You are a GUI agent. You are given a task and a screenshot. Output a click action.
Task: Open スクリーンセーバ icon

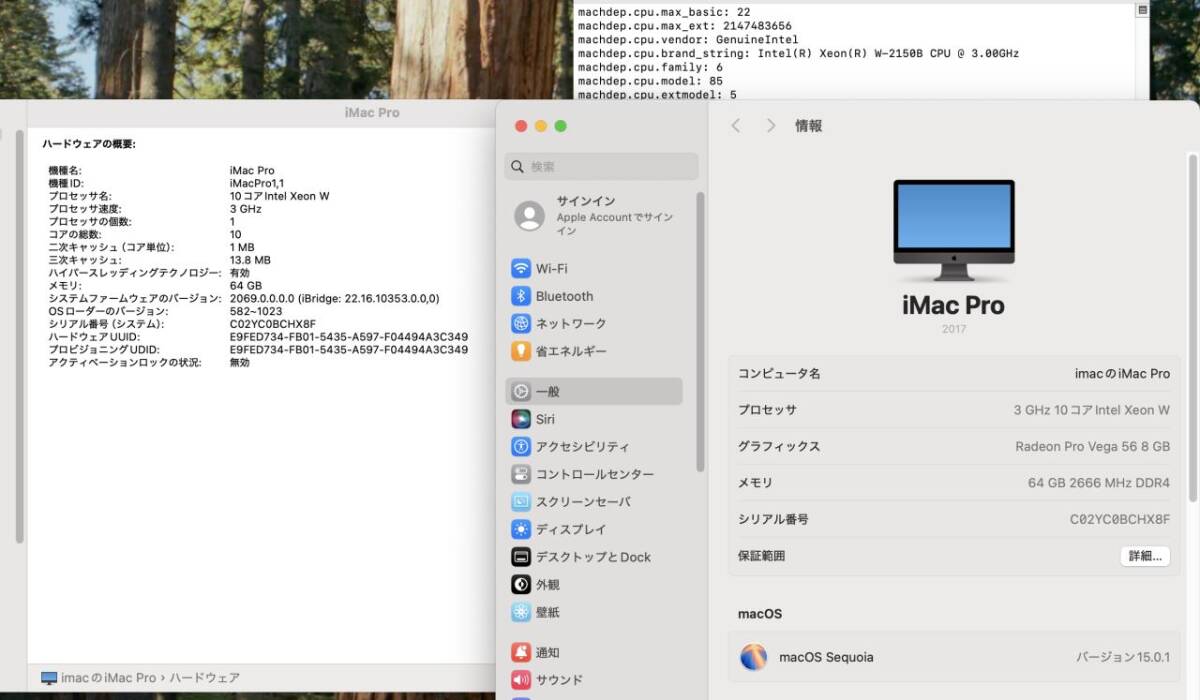tap(521, 502)
